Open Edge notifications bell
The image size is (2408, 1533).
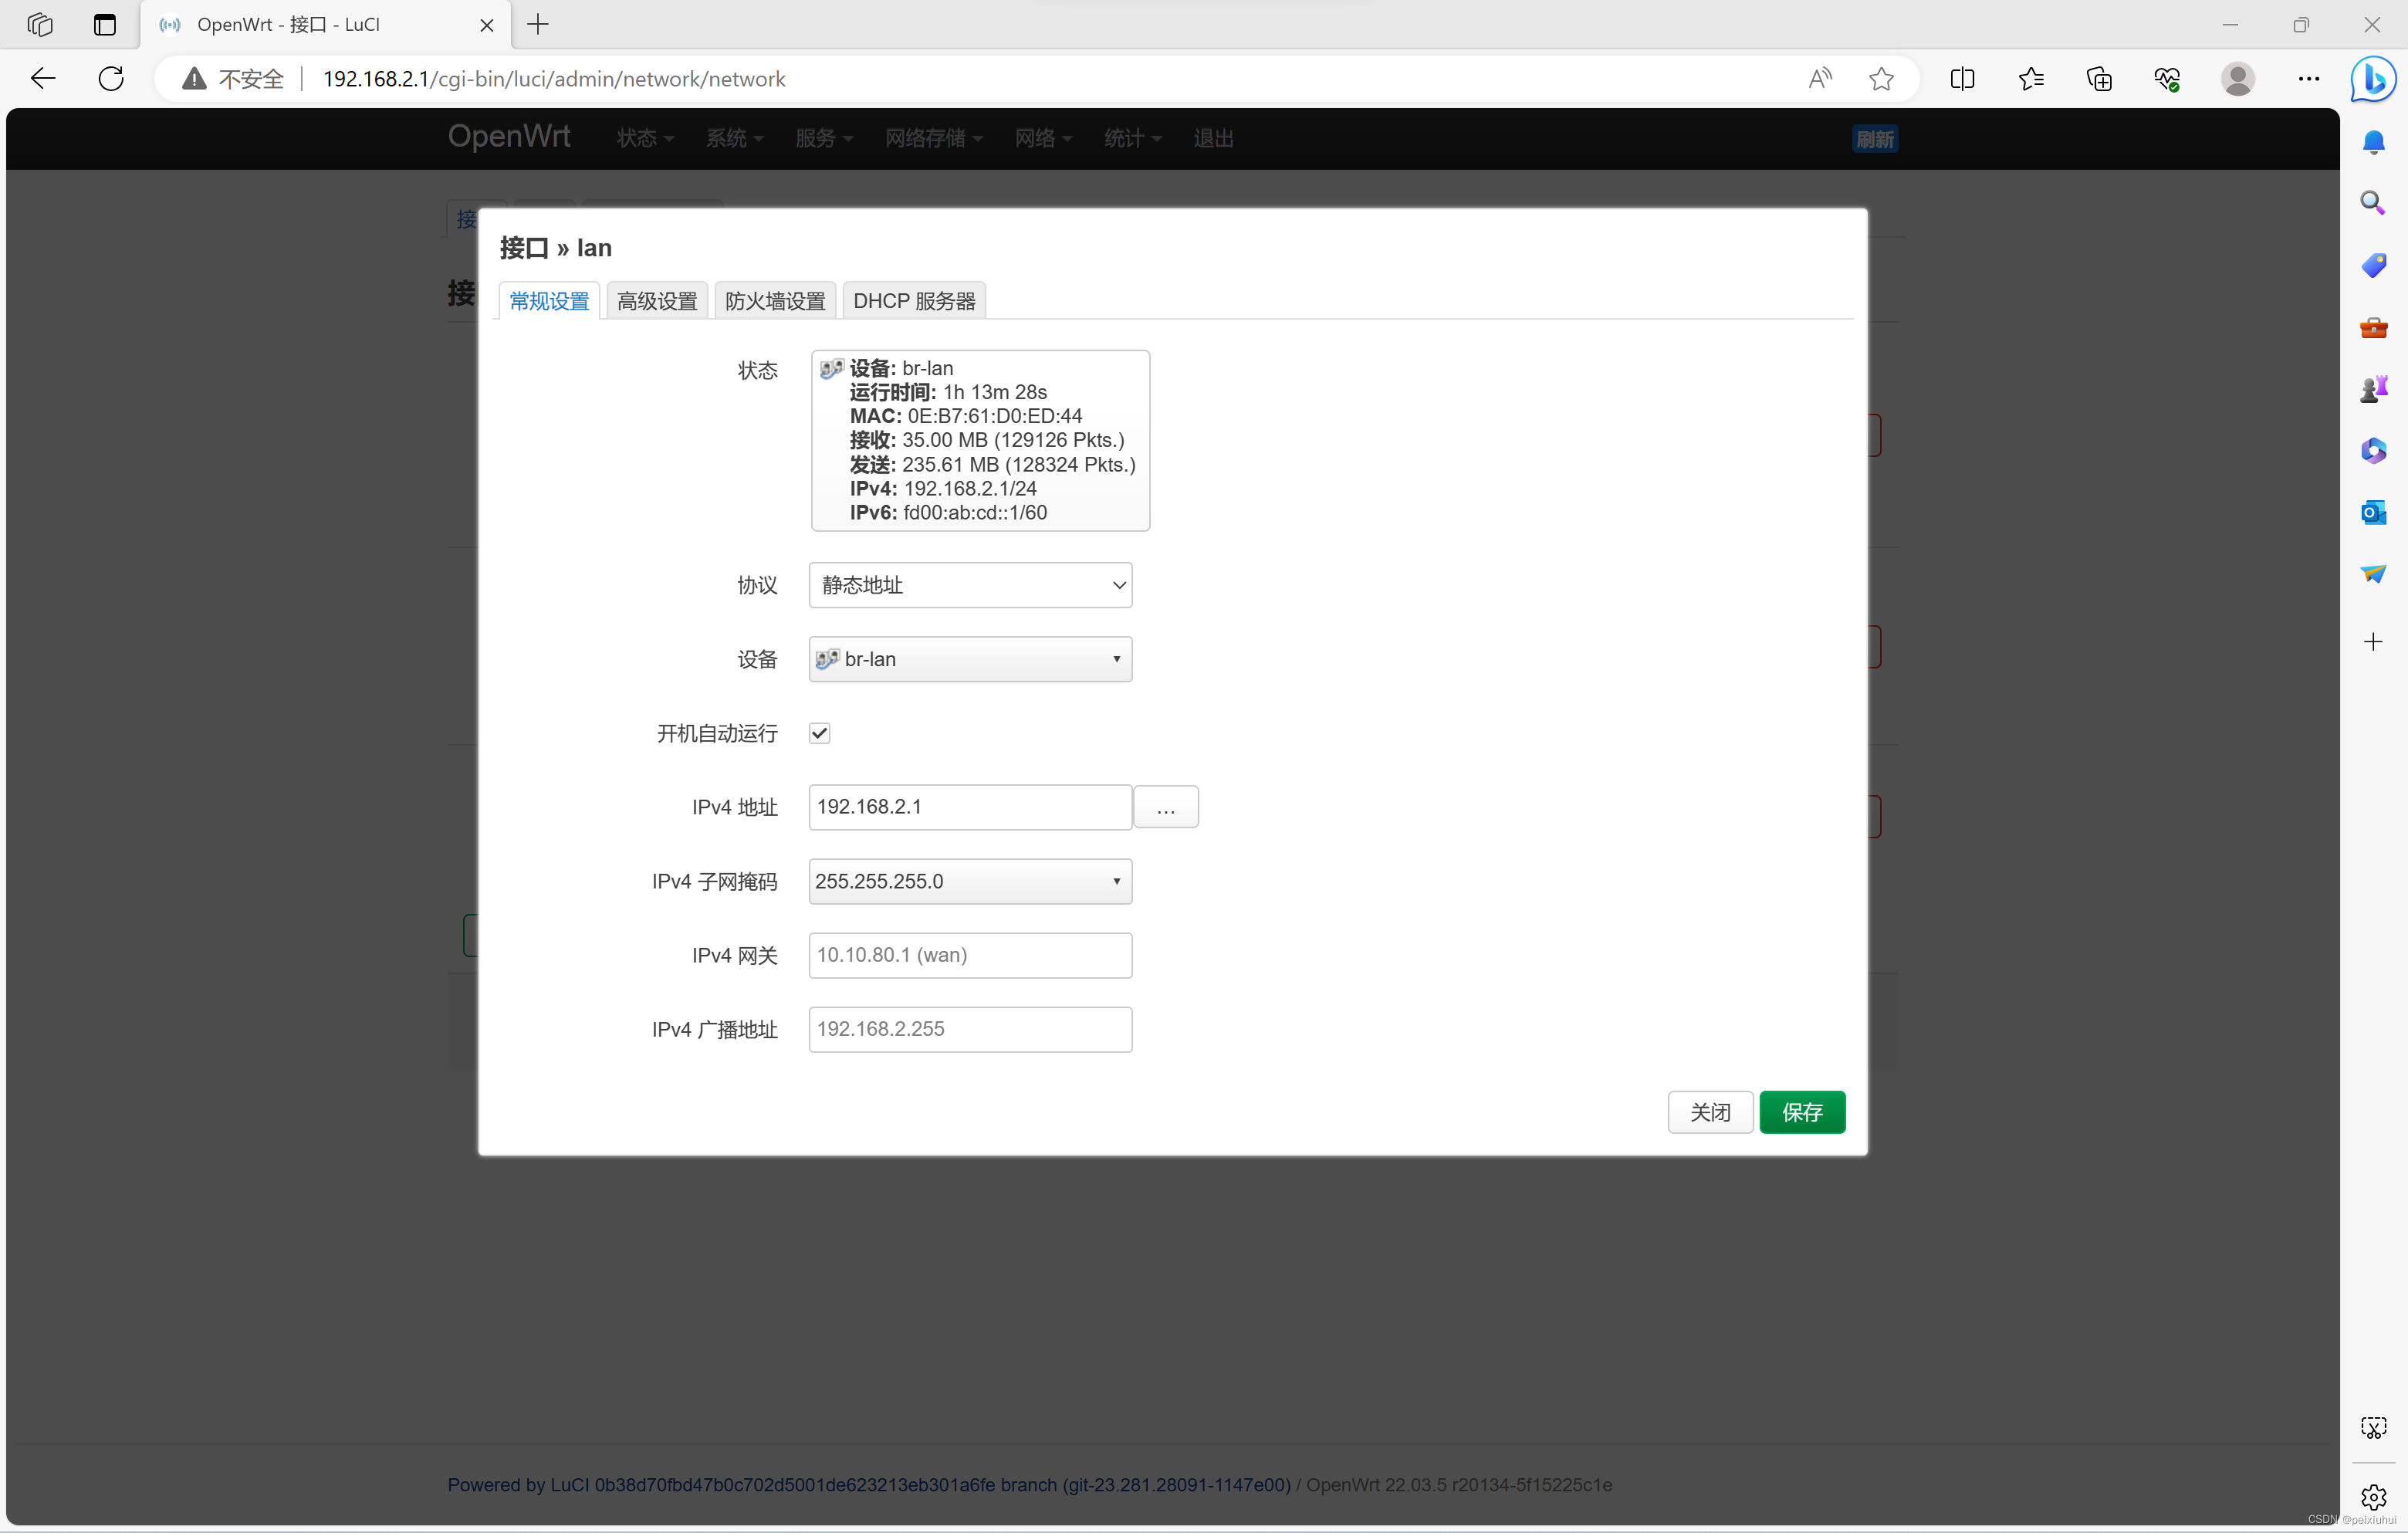(2374, 142)
